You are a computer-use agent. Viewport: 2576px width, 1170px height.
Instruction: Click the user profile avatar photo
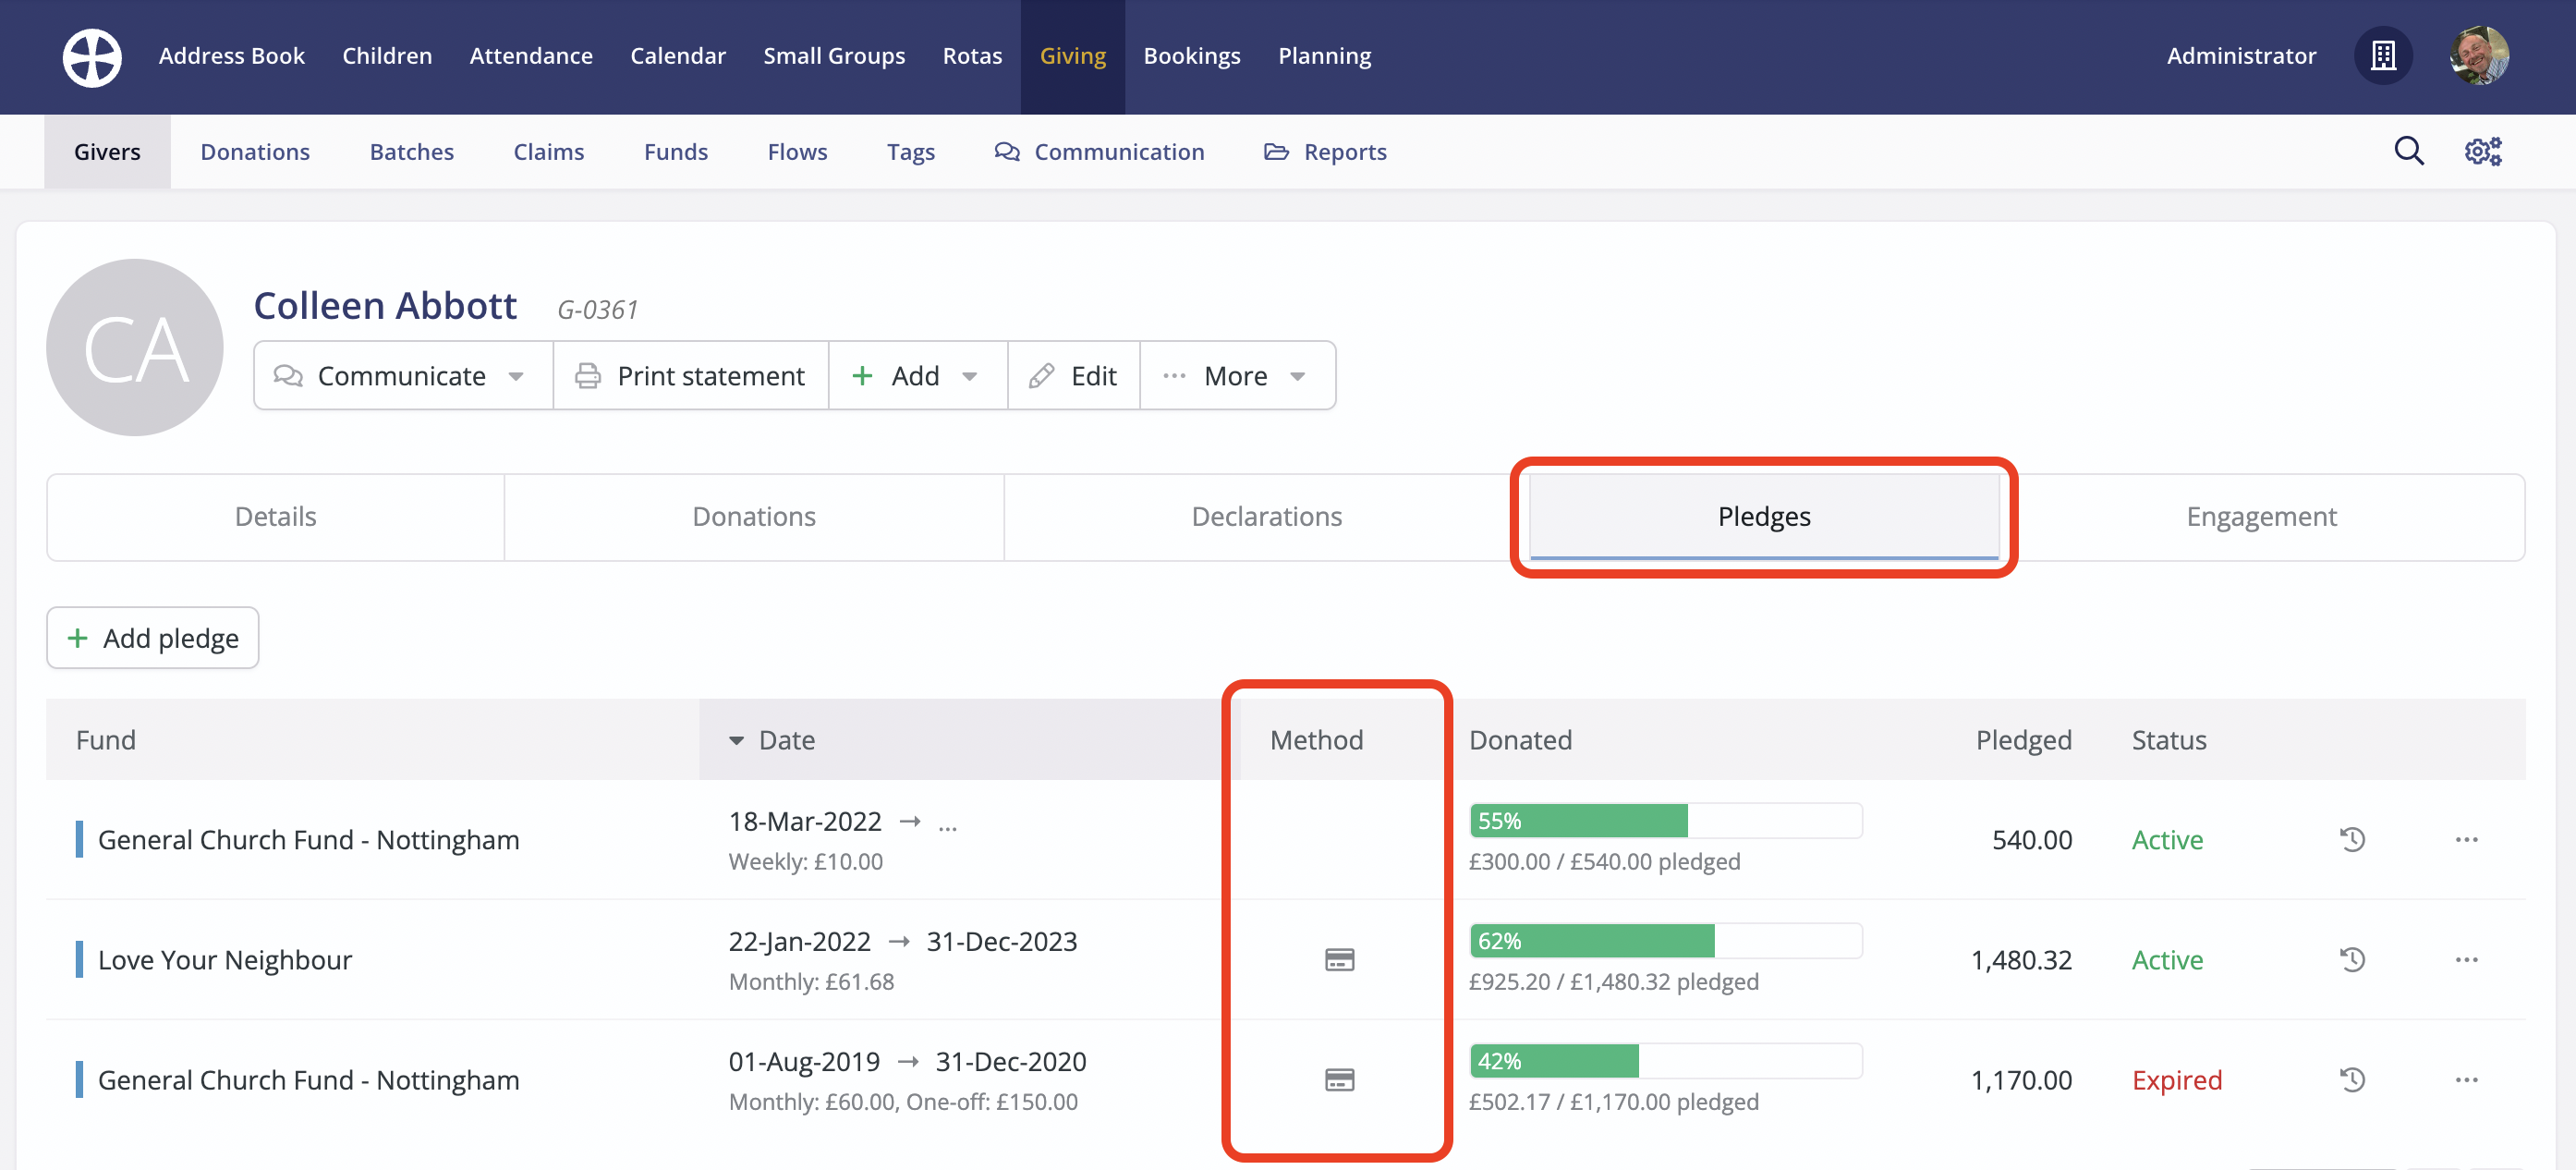(2479, 56)
